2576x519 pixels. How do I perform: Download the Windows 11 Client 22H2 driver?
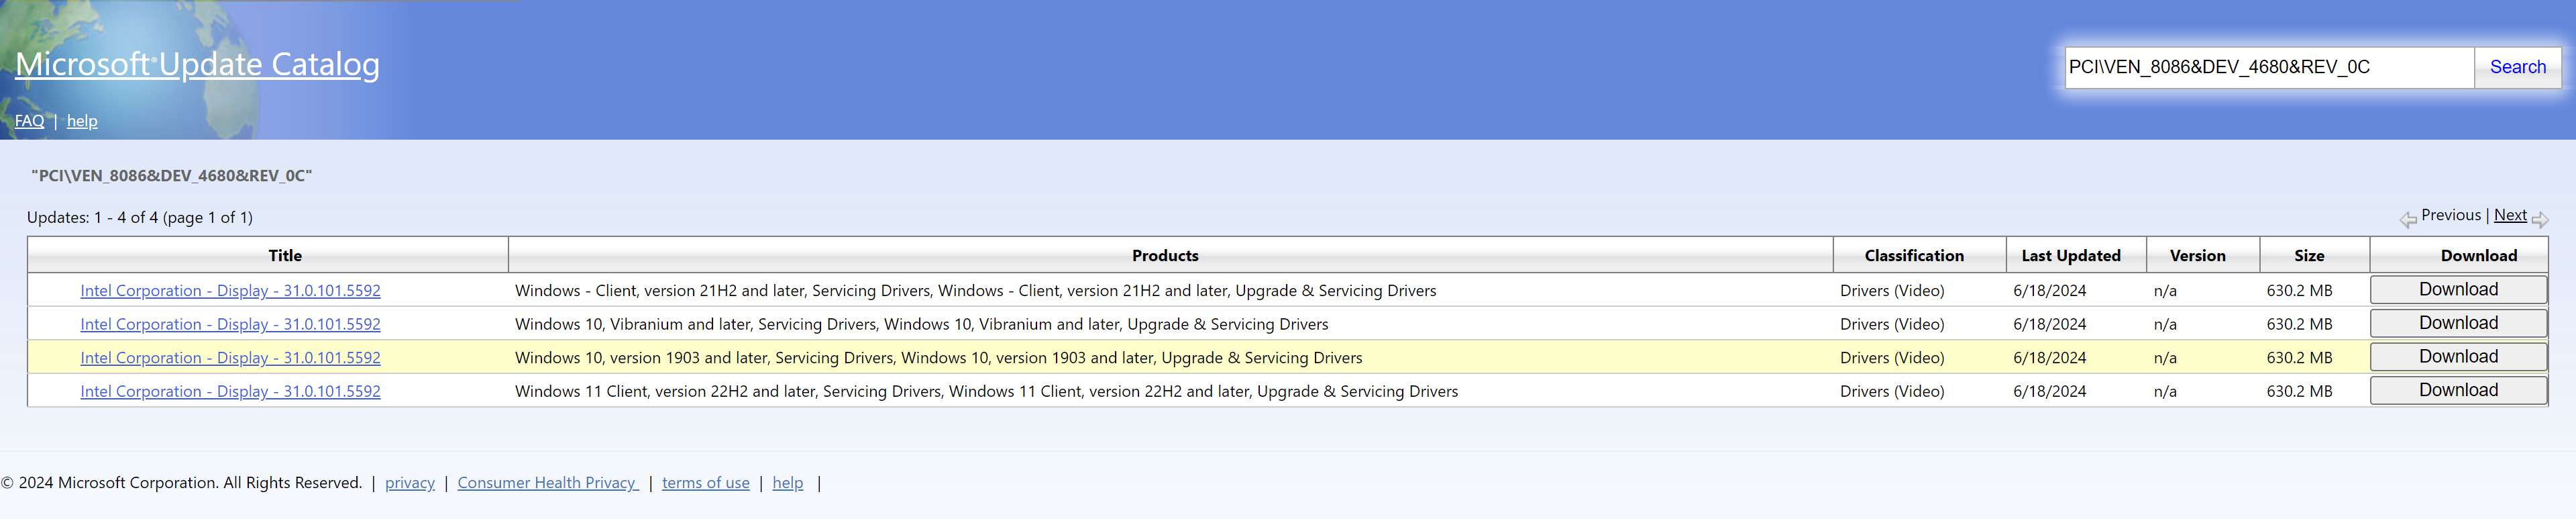[2458, 390]
